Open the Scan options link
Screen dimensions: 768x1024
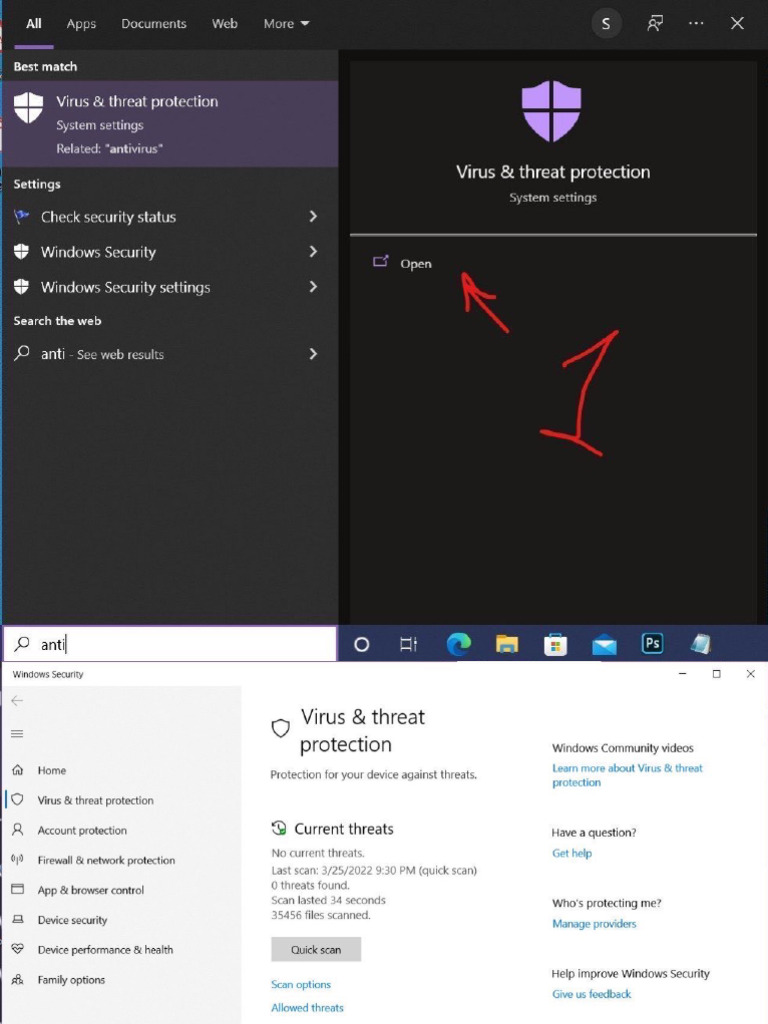pos(301,984)
